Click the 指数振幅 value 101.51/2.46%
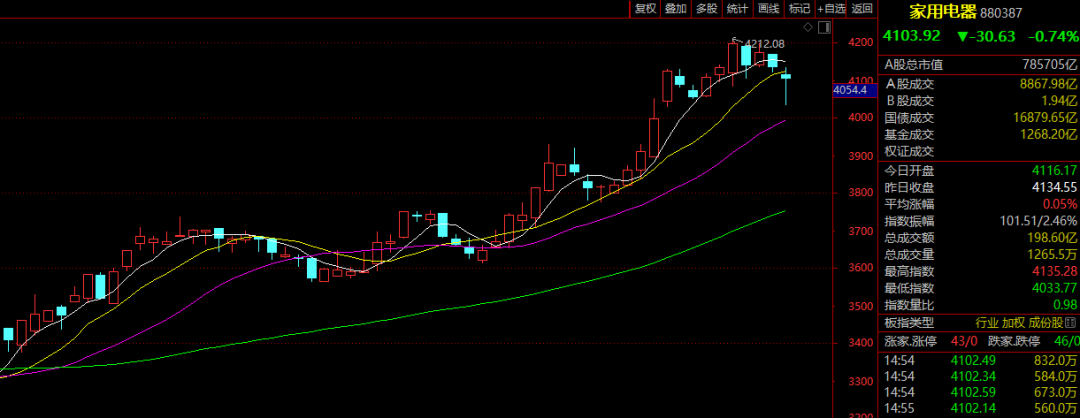1080x418 pixels. pyautogui.click(x=1038, y=221)
